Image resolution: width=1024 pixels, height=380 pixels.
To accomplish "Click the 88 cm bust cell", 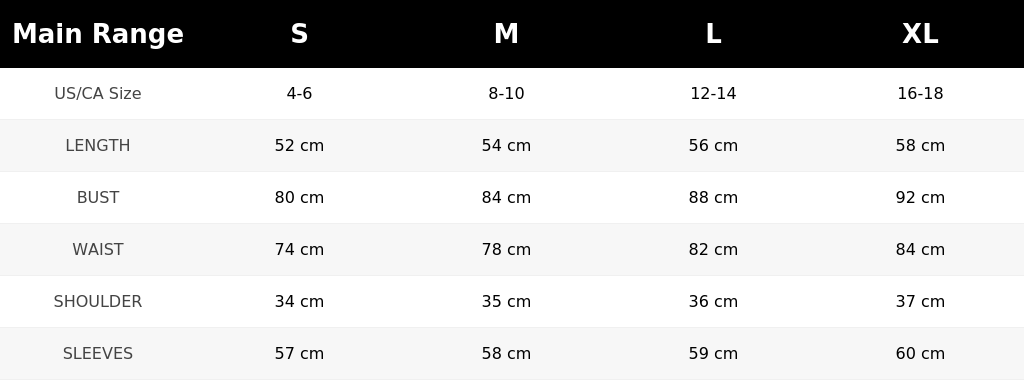I will (x=713, y=197).
